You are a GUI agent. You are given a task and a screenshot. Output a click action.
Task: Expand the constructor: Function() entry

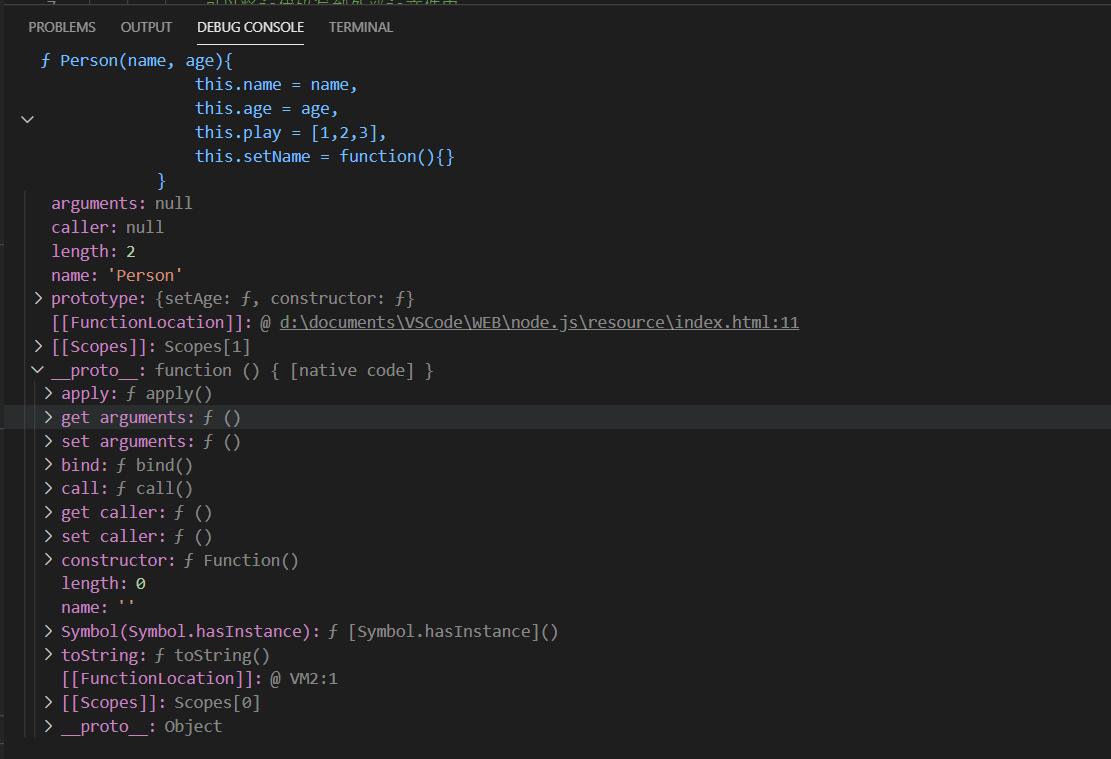click(48, 560)
